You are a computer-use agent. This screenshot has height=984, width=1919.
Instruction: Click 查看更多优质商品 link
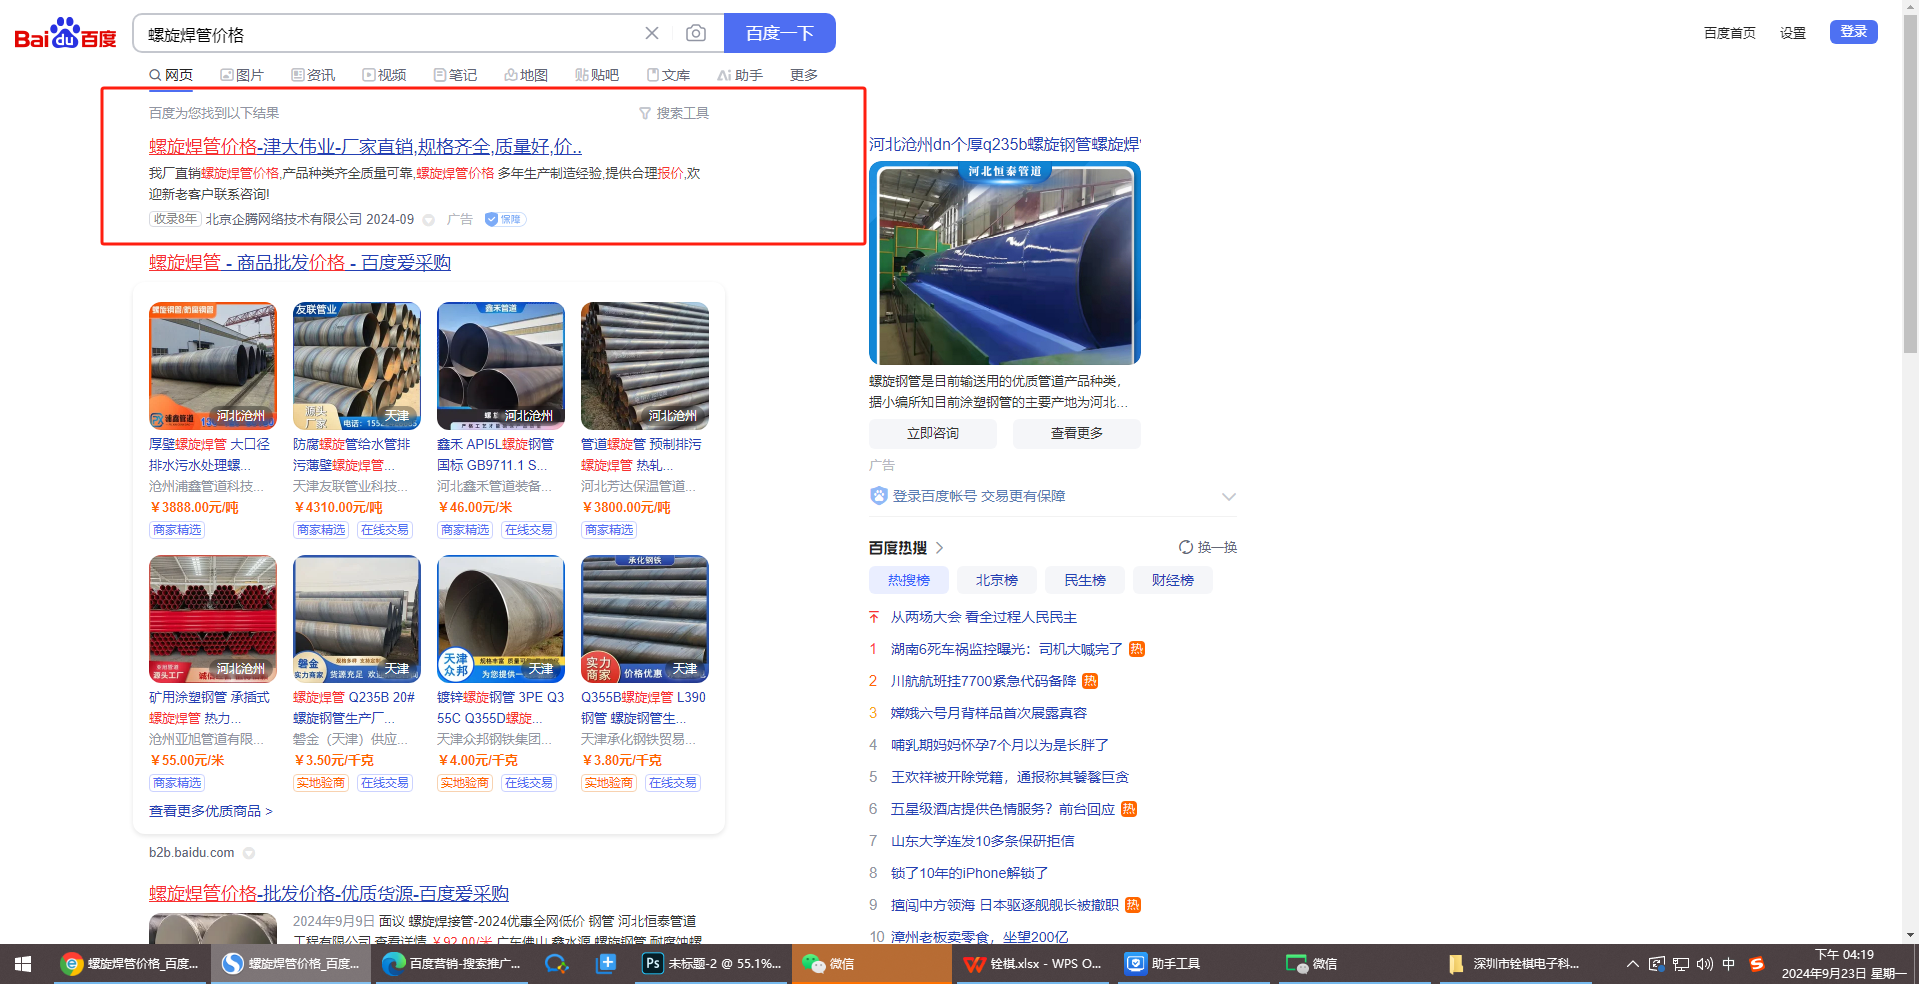click(211, 811)
